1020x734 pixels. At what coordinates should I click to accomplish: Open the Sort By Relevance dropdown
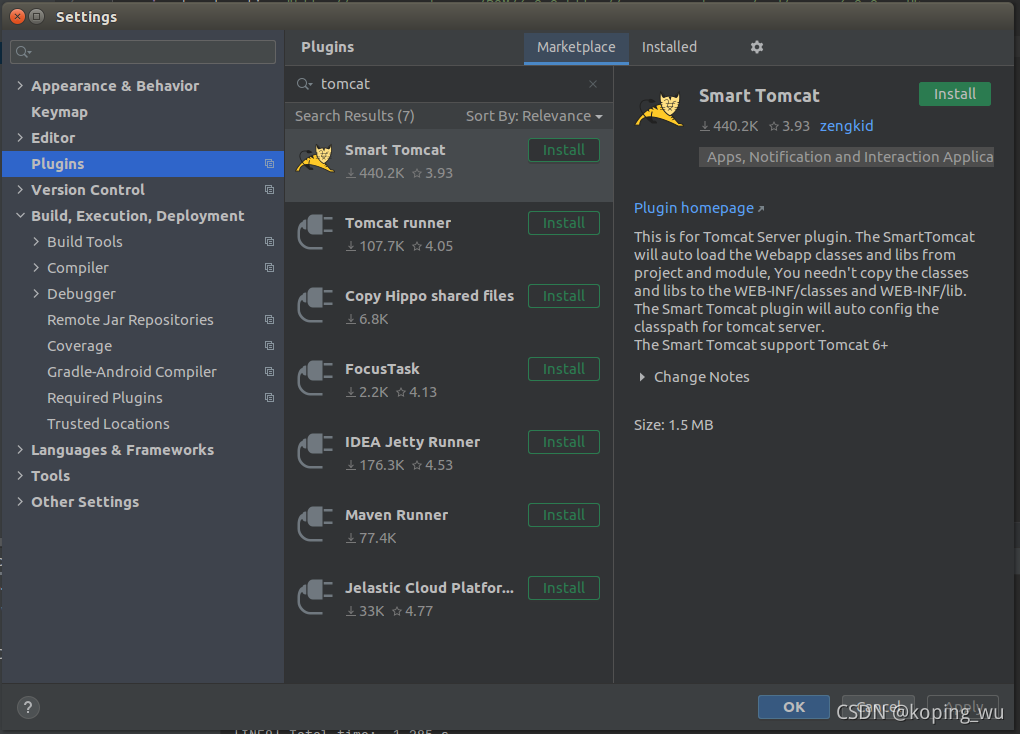tap(534, 116)
